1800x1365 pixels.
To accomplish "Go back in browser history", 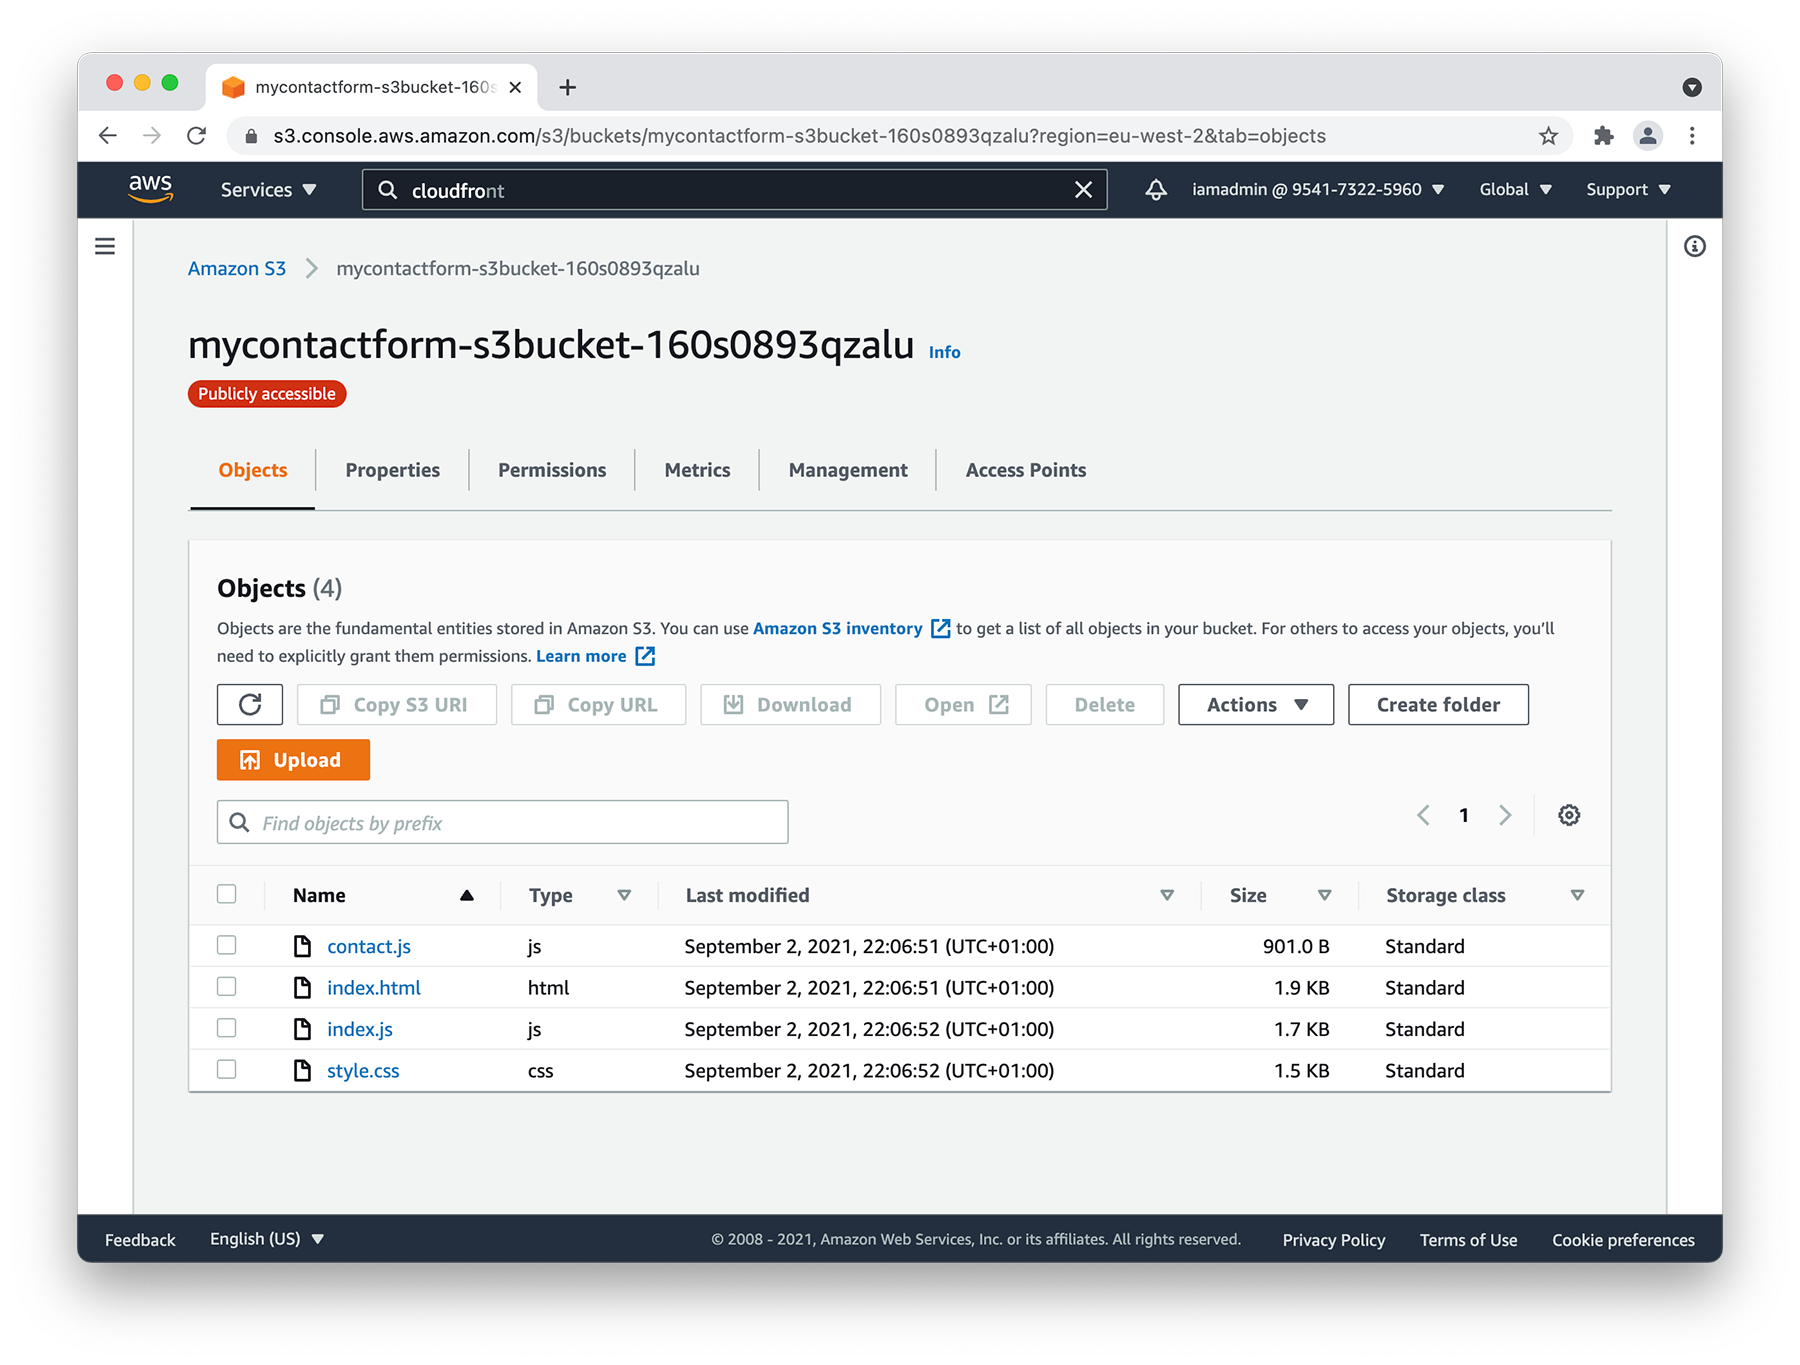I will click(x=108, y=136).
